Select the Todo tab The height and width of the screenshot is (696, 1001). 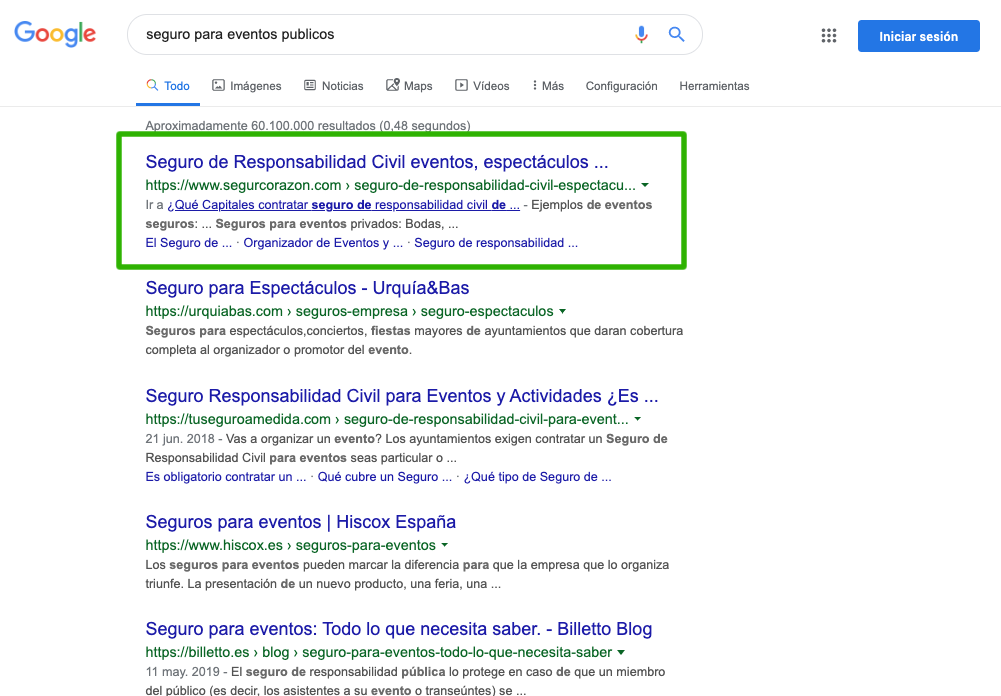point(168,86)
